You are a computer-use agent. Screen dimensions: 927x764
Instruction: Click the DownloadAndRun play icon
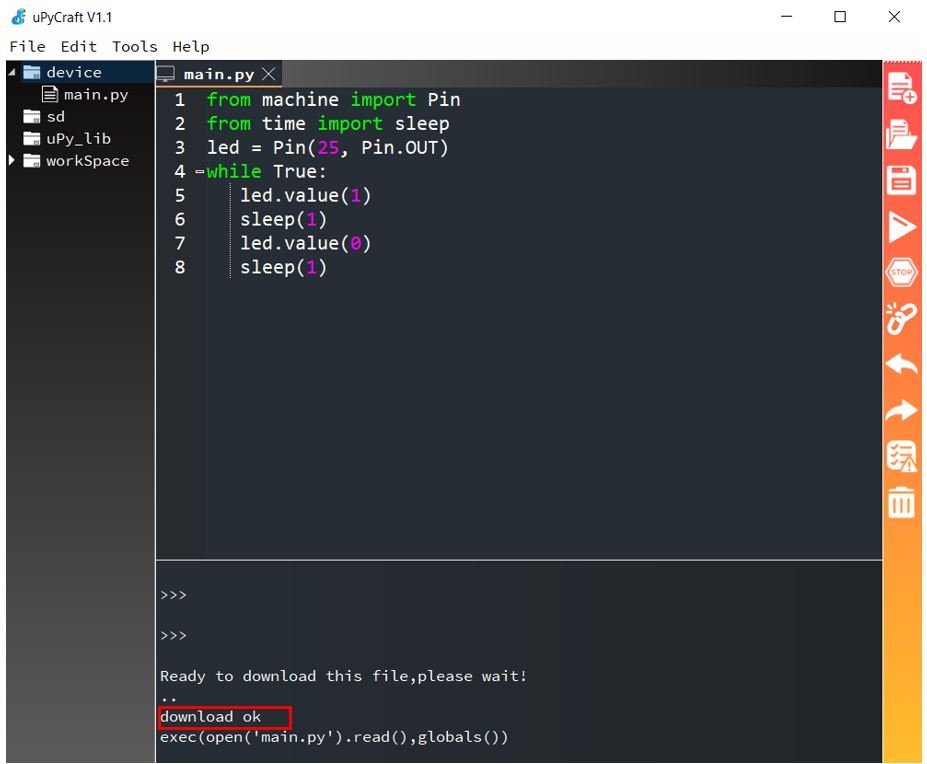(901, 226)
